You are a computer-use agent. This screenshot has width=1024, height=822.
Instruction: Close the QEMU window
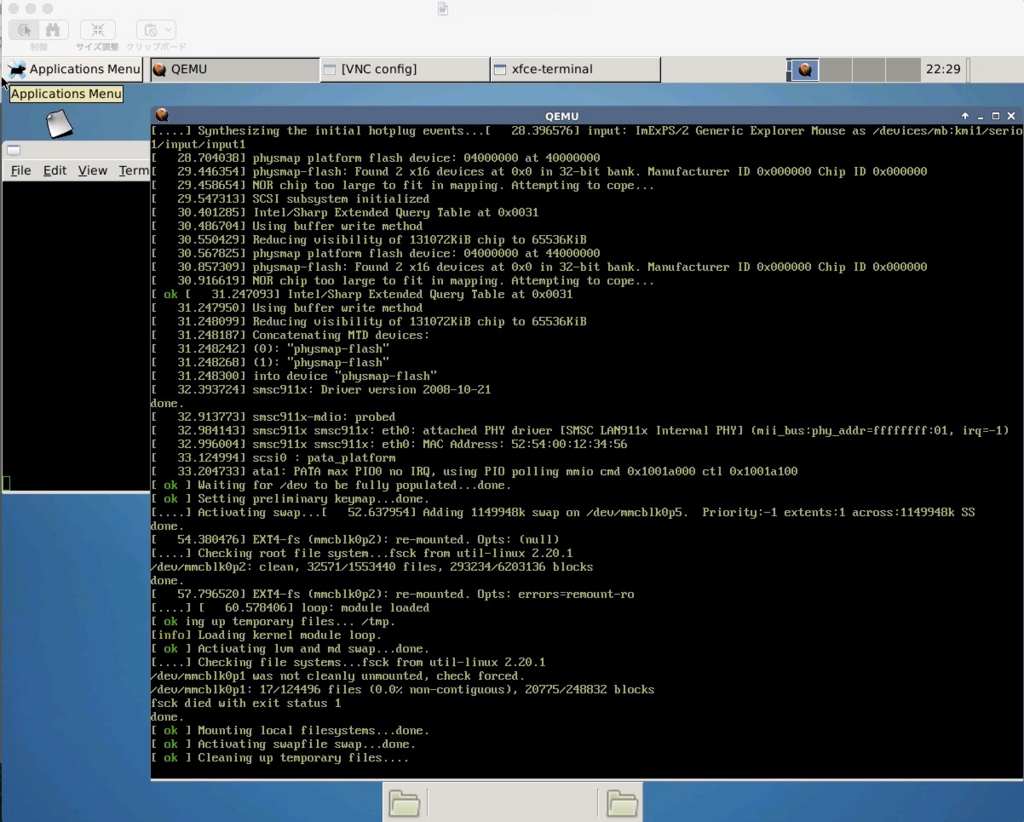click(1012, 116)
